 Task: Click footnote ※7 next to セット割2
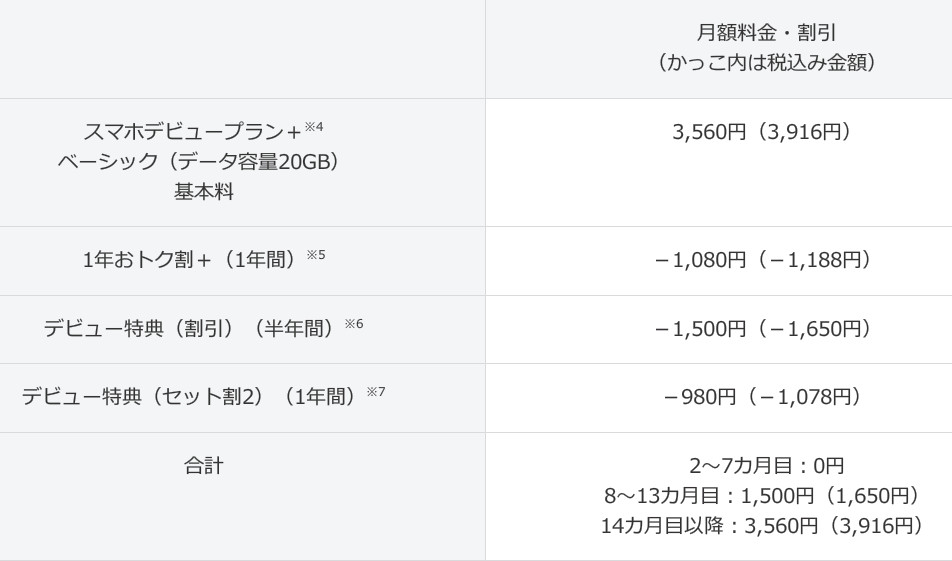[375, 392]
